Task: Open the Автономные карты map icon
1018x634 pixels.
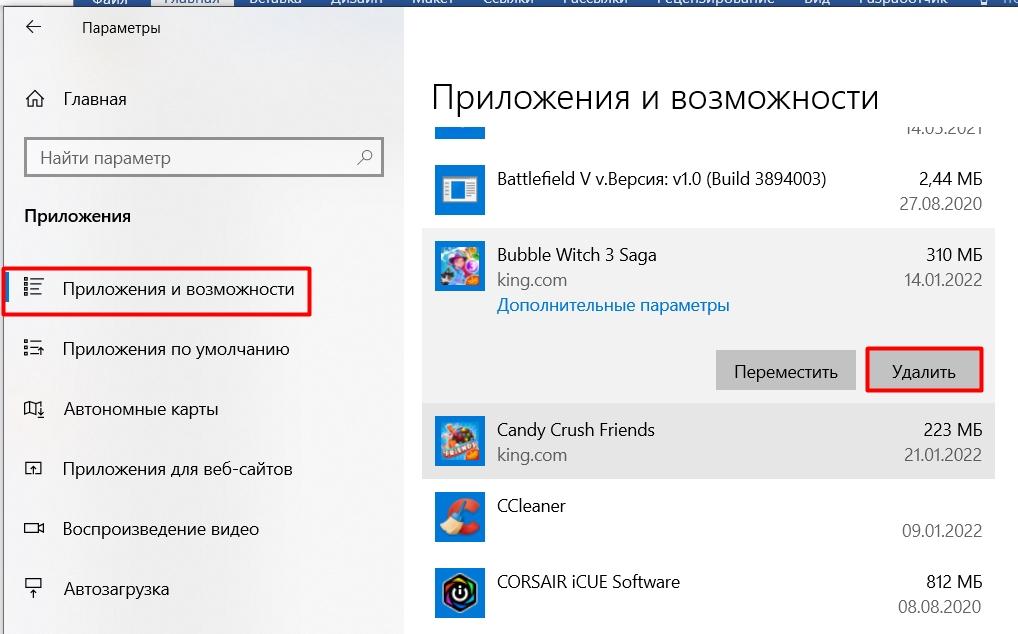Action: [x=34, y=408]
